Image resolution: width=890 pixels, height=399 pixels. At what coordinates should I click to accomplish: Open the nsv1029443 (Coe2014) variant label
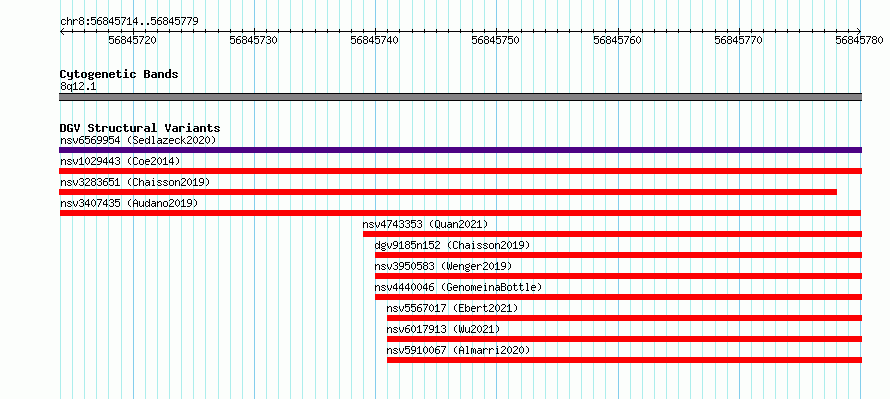pyautogui.click(x=120, y=161)
